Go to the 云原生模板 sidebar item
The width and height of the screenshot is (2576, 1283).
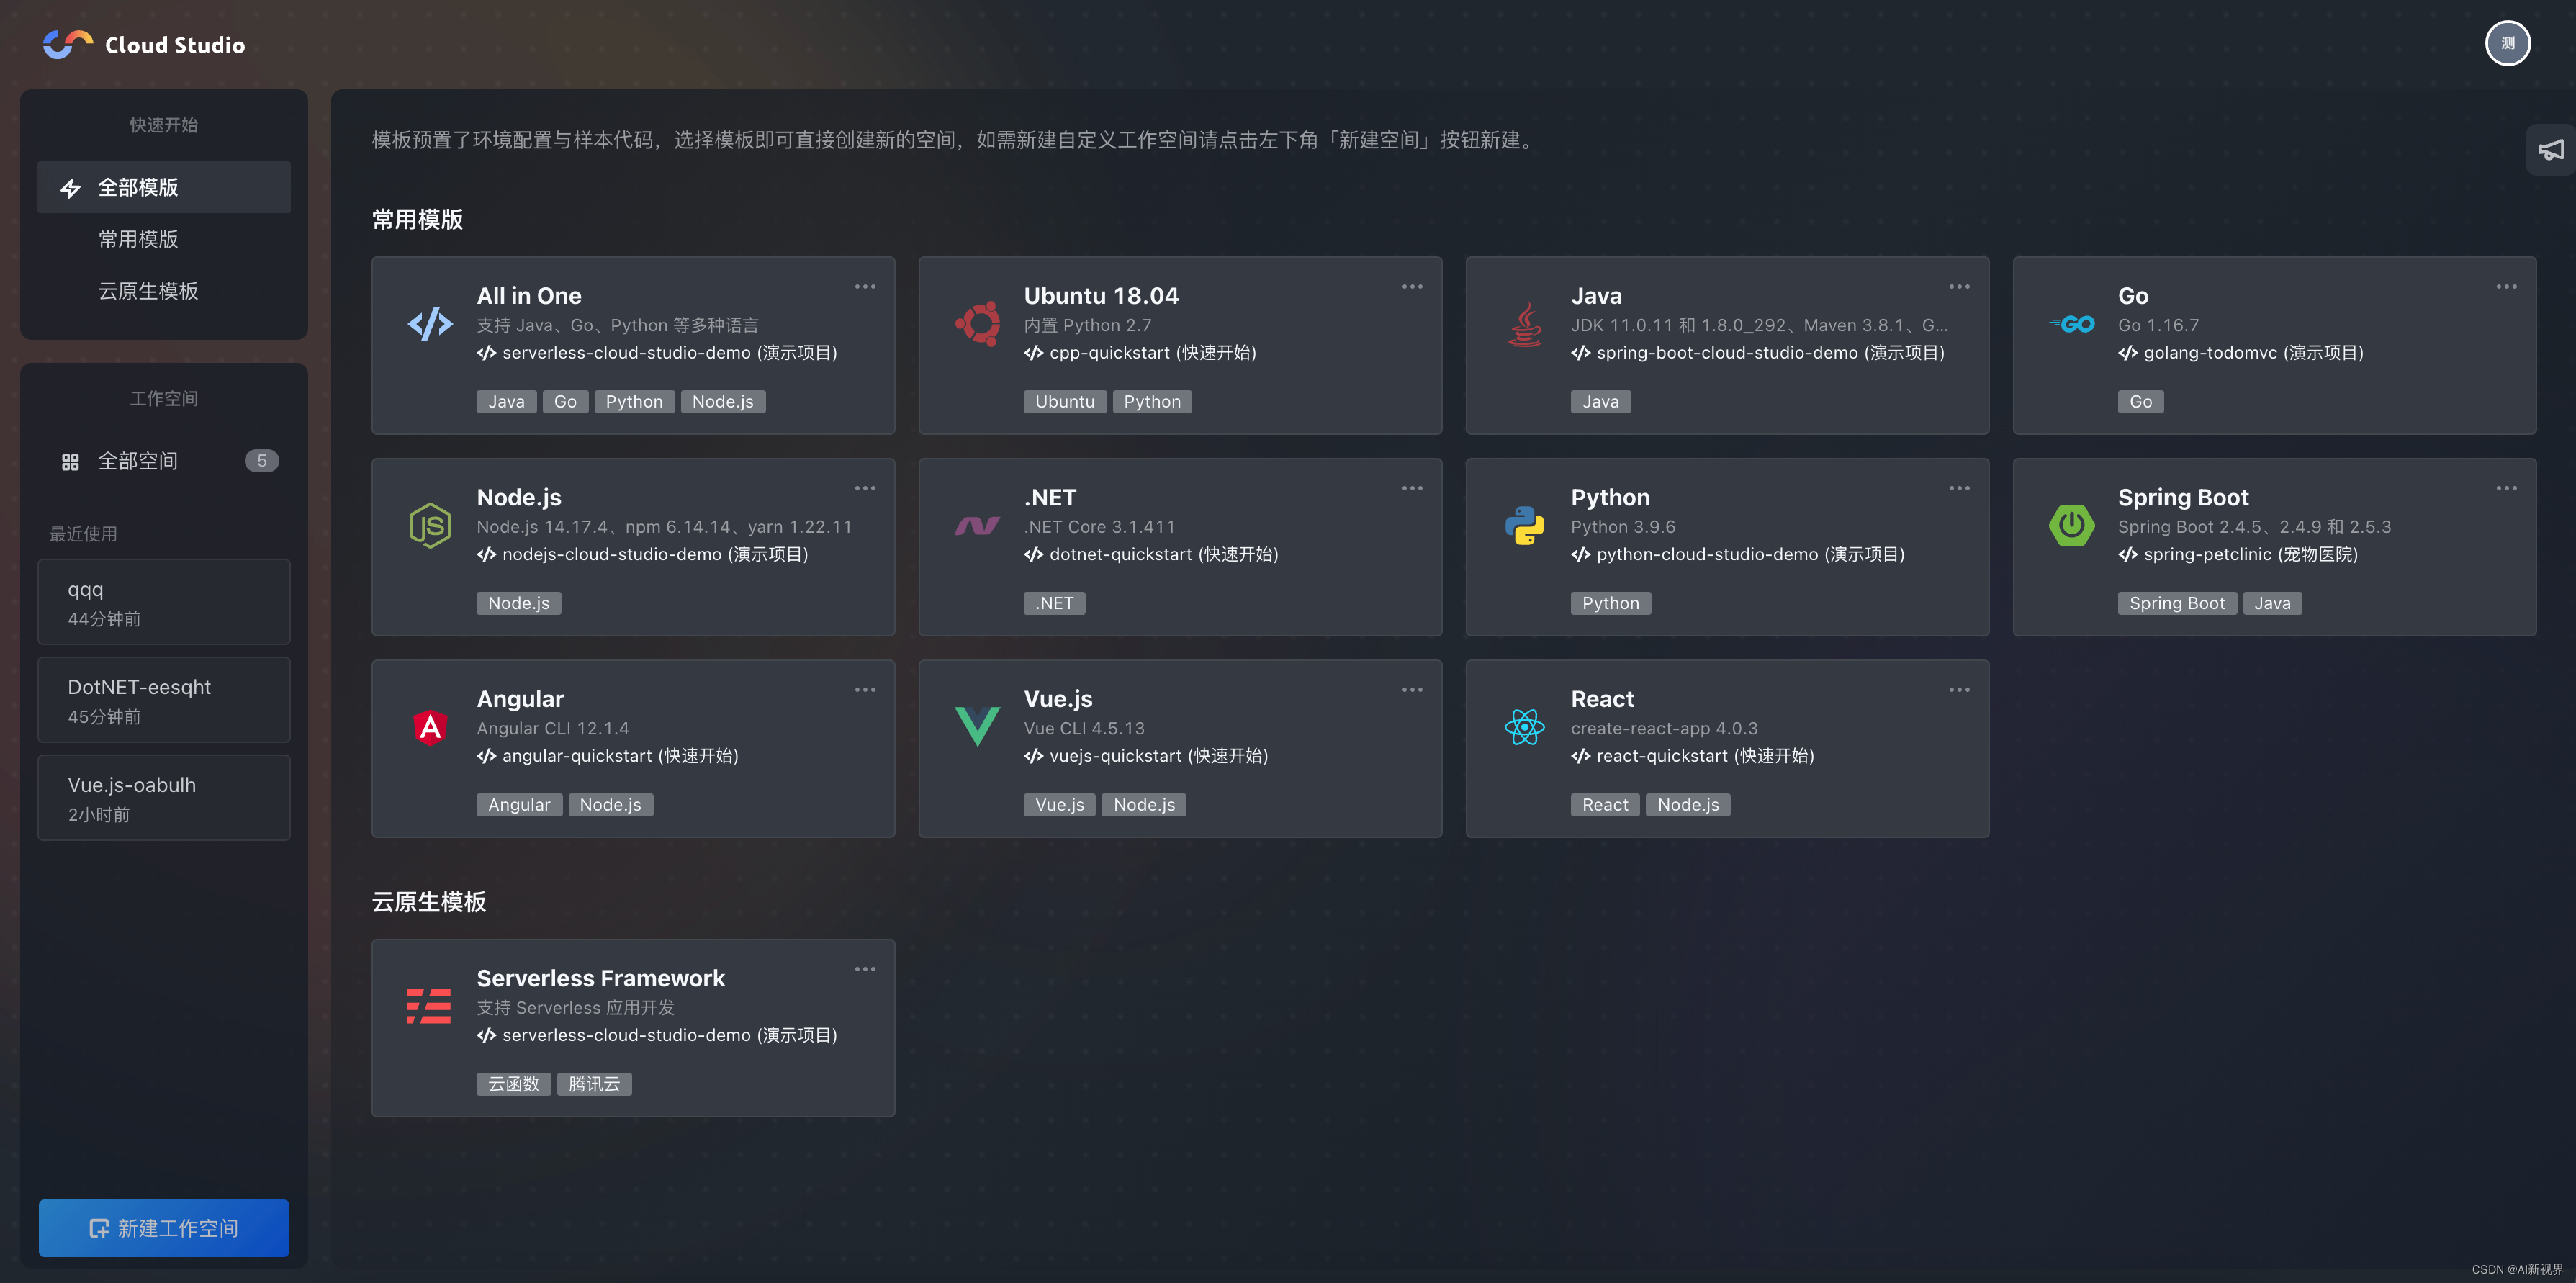148,291
